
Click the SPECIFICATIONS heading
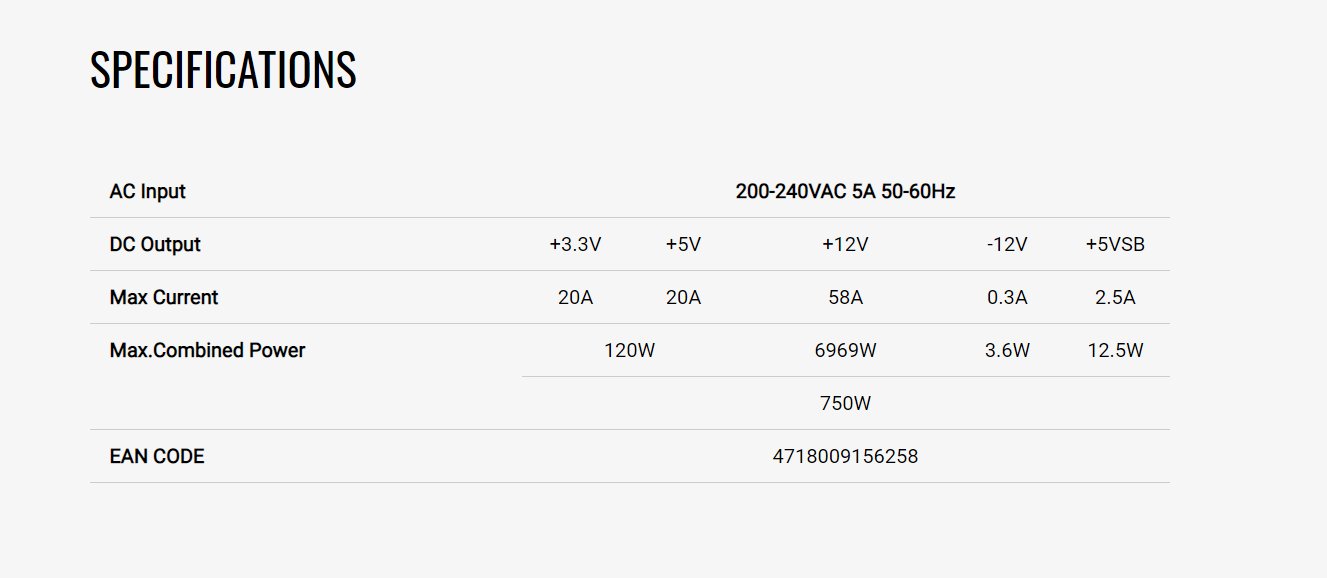click(223, 71)
